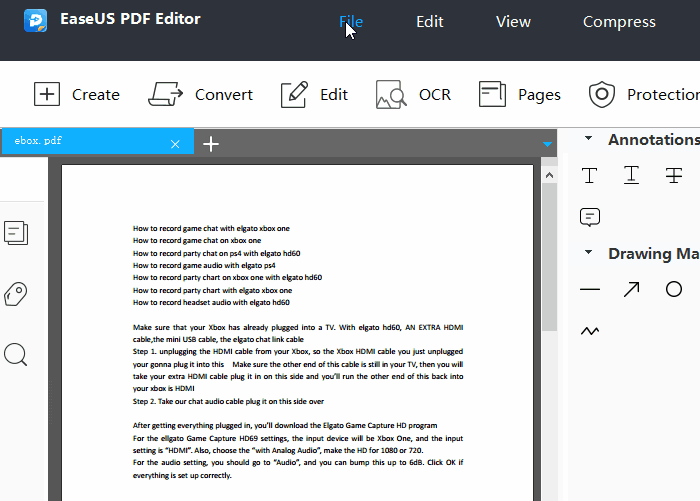
Task: Select the comment note annotation tool
Action: 590,217
